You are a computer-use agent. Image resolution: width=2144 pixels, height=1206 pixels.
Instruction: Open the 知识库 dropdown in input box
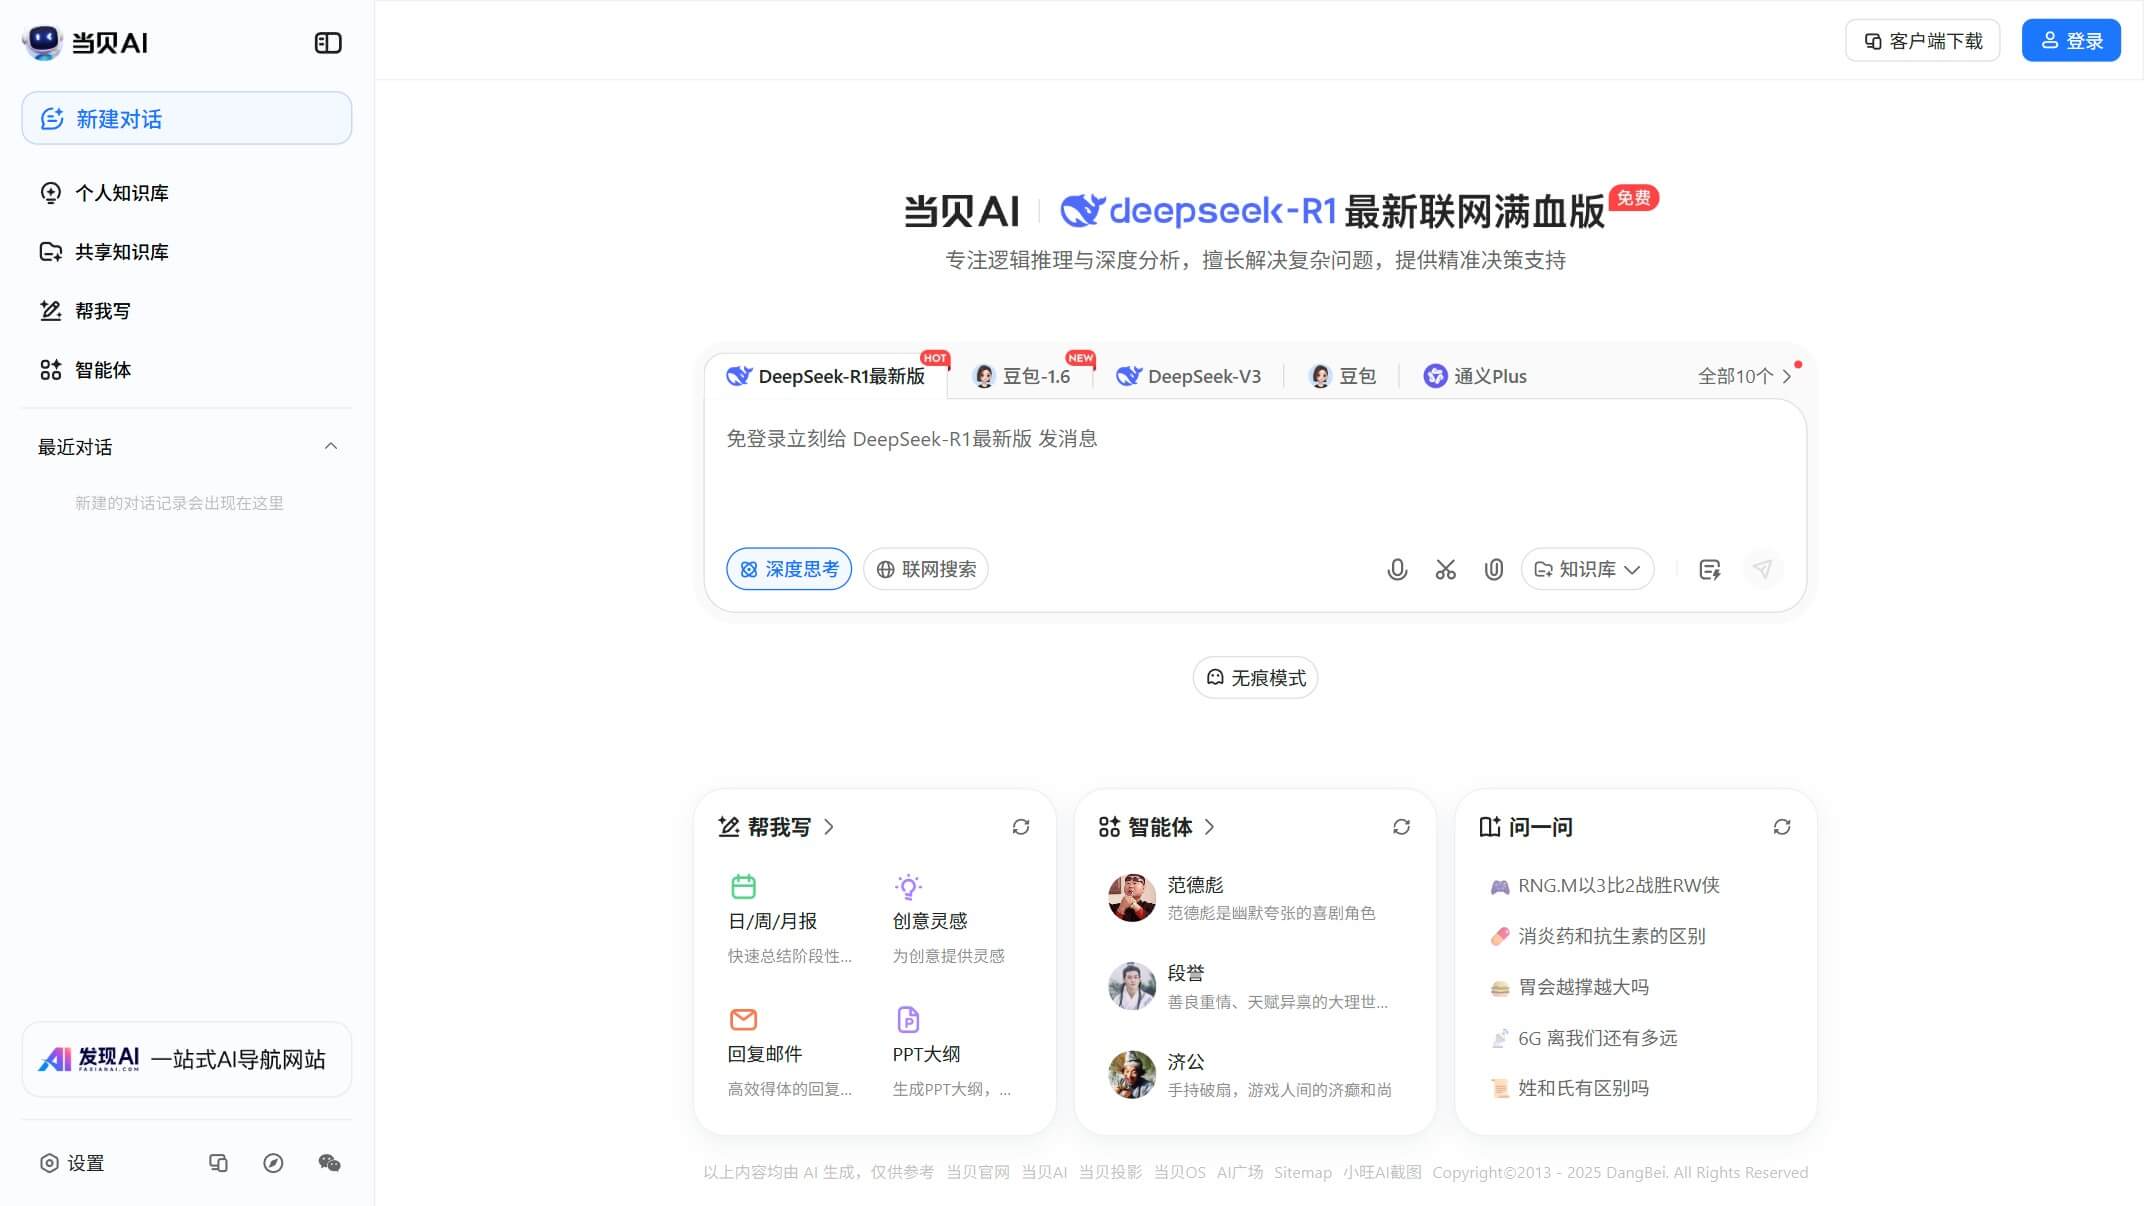1586,569
